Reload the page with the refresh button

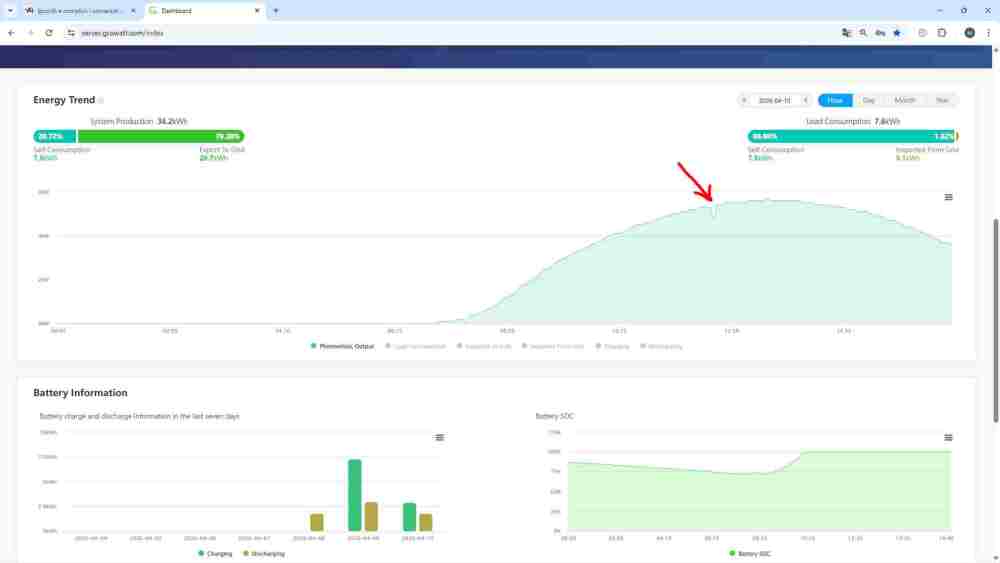[49, 32]
